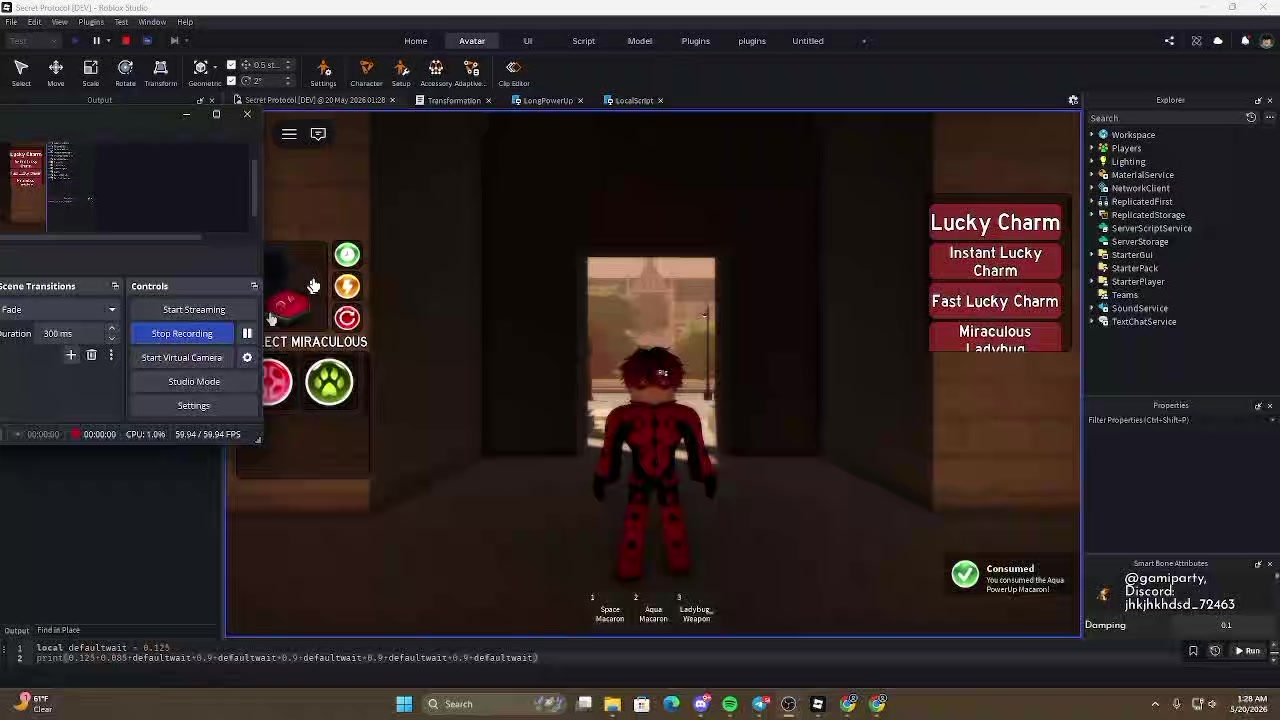Run the command bar script
The image size is (1280, 720).
1247,651
